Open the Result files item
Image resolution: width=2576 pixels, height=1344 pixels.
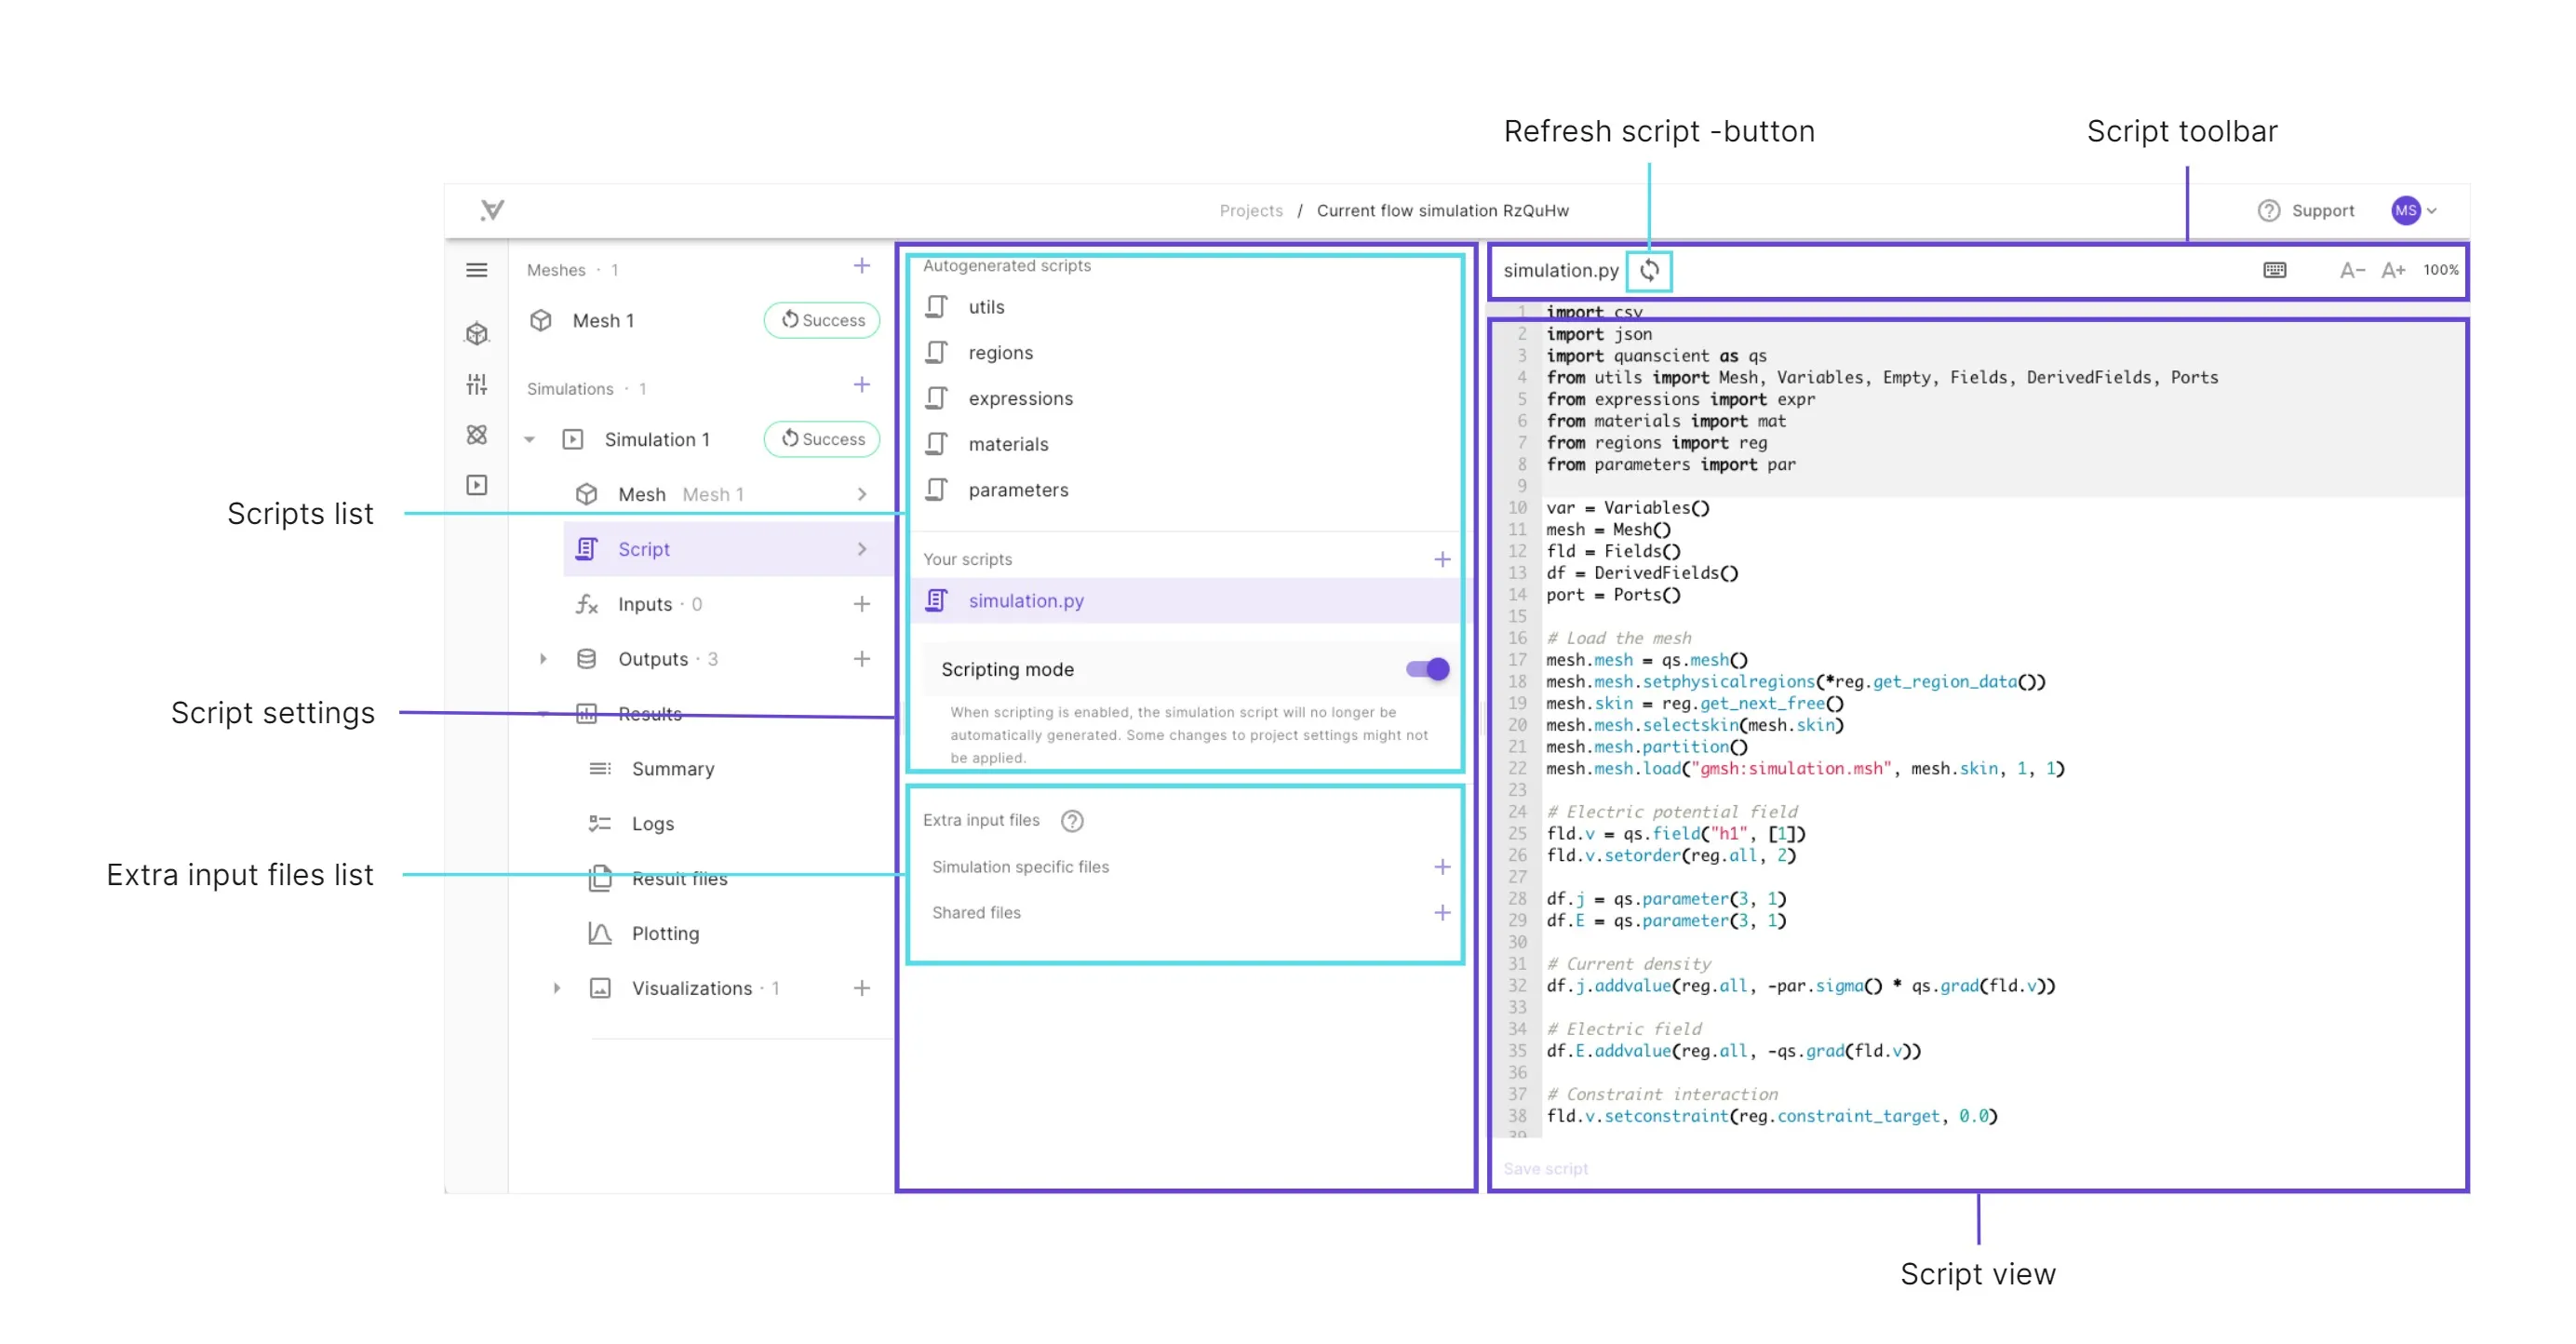pos(679,879)
